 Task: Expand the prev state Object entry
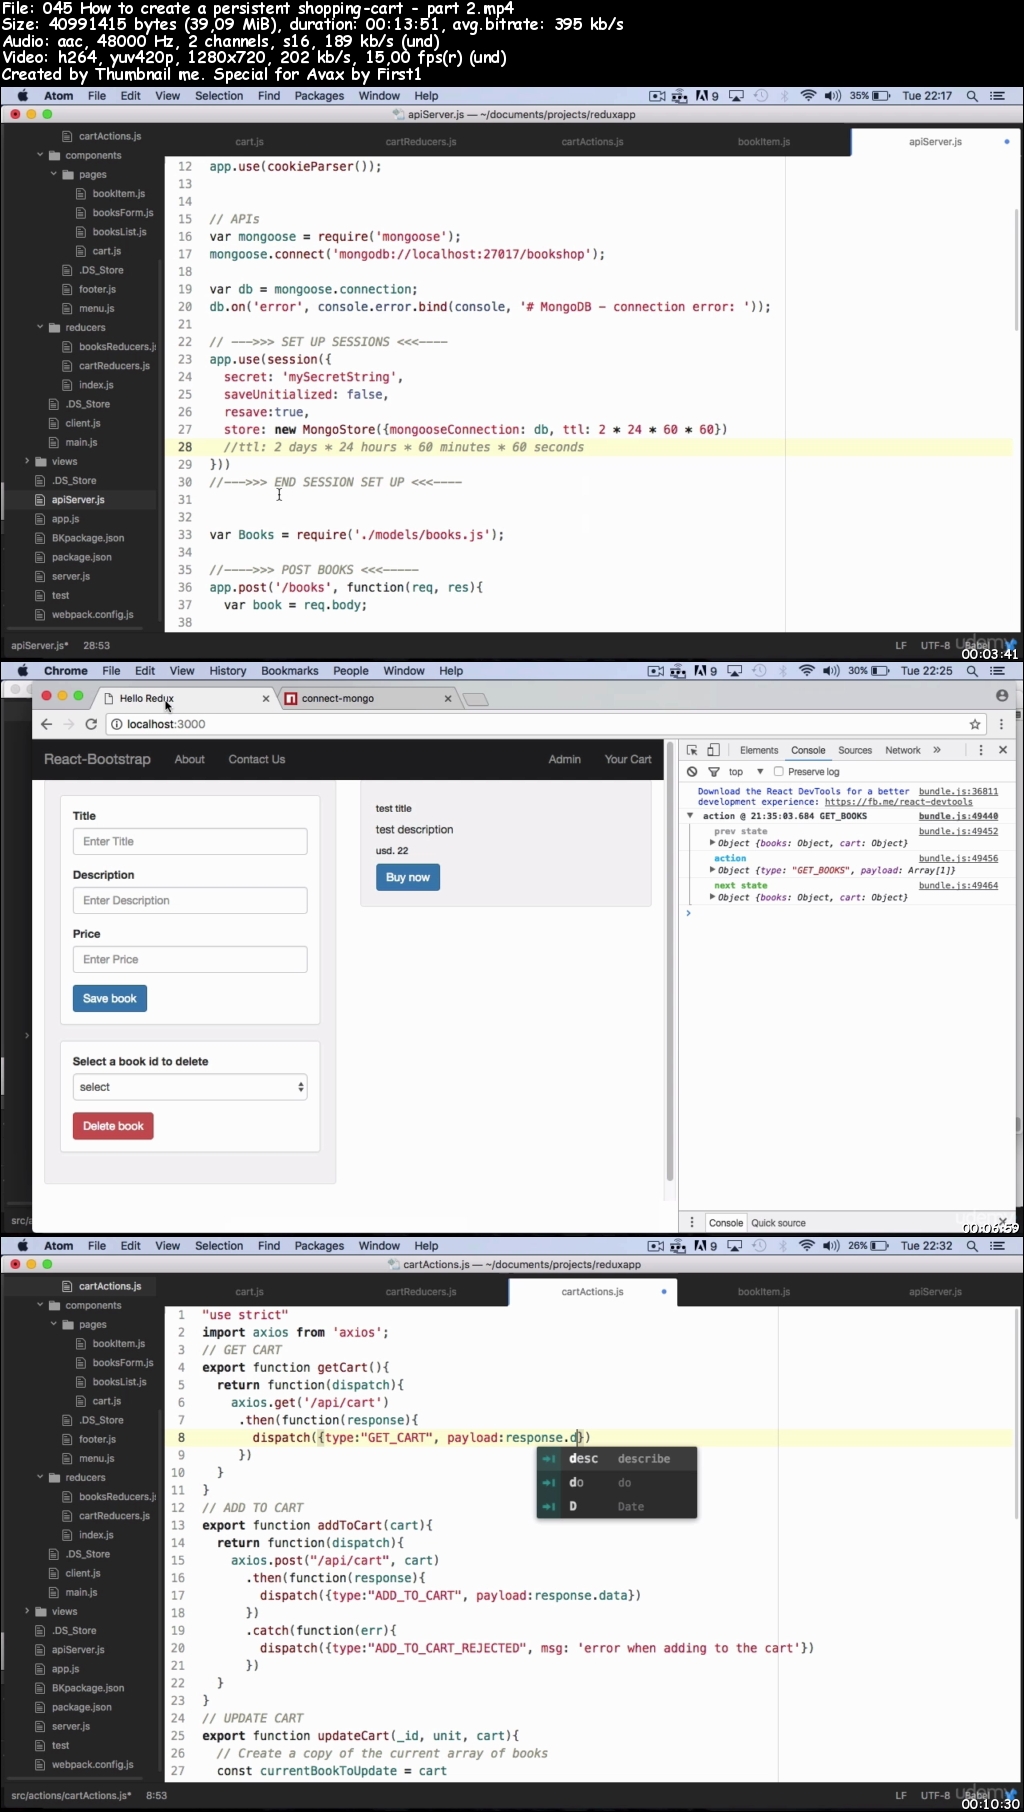(712, 843)
